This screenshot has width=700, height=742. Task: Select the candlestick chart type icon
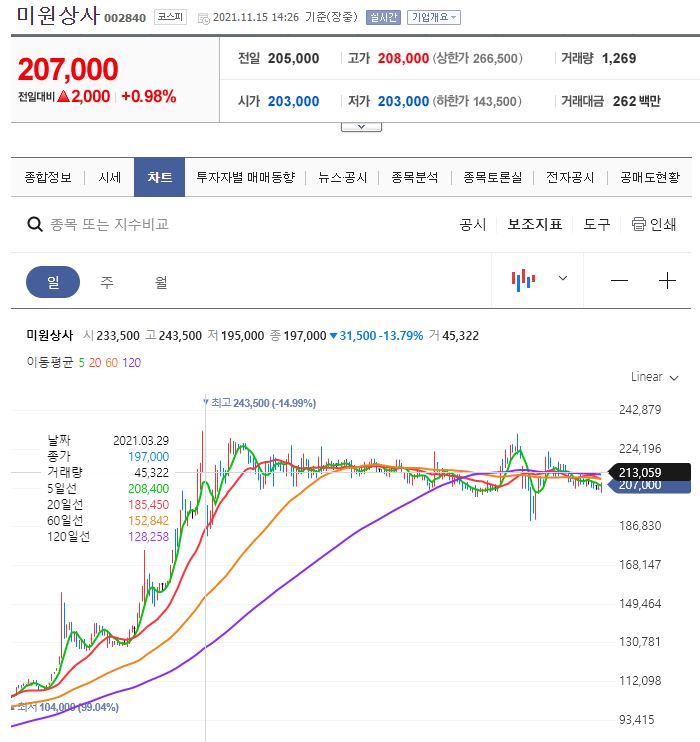[x=524, y=281]
